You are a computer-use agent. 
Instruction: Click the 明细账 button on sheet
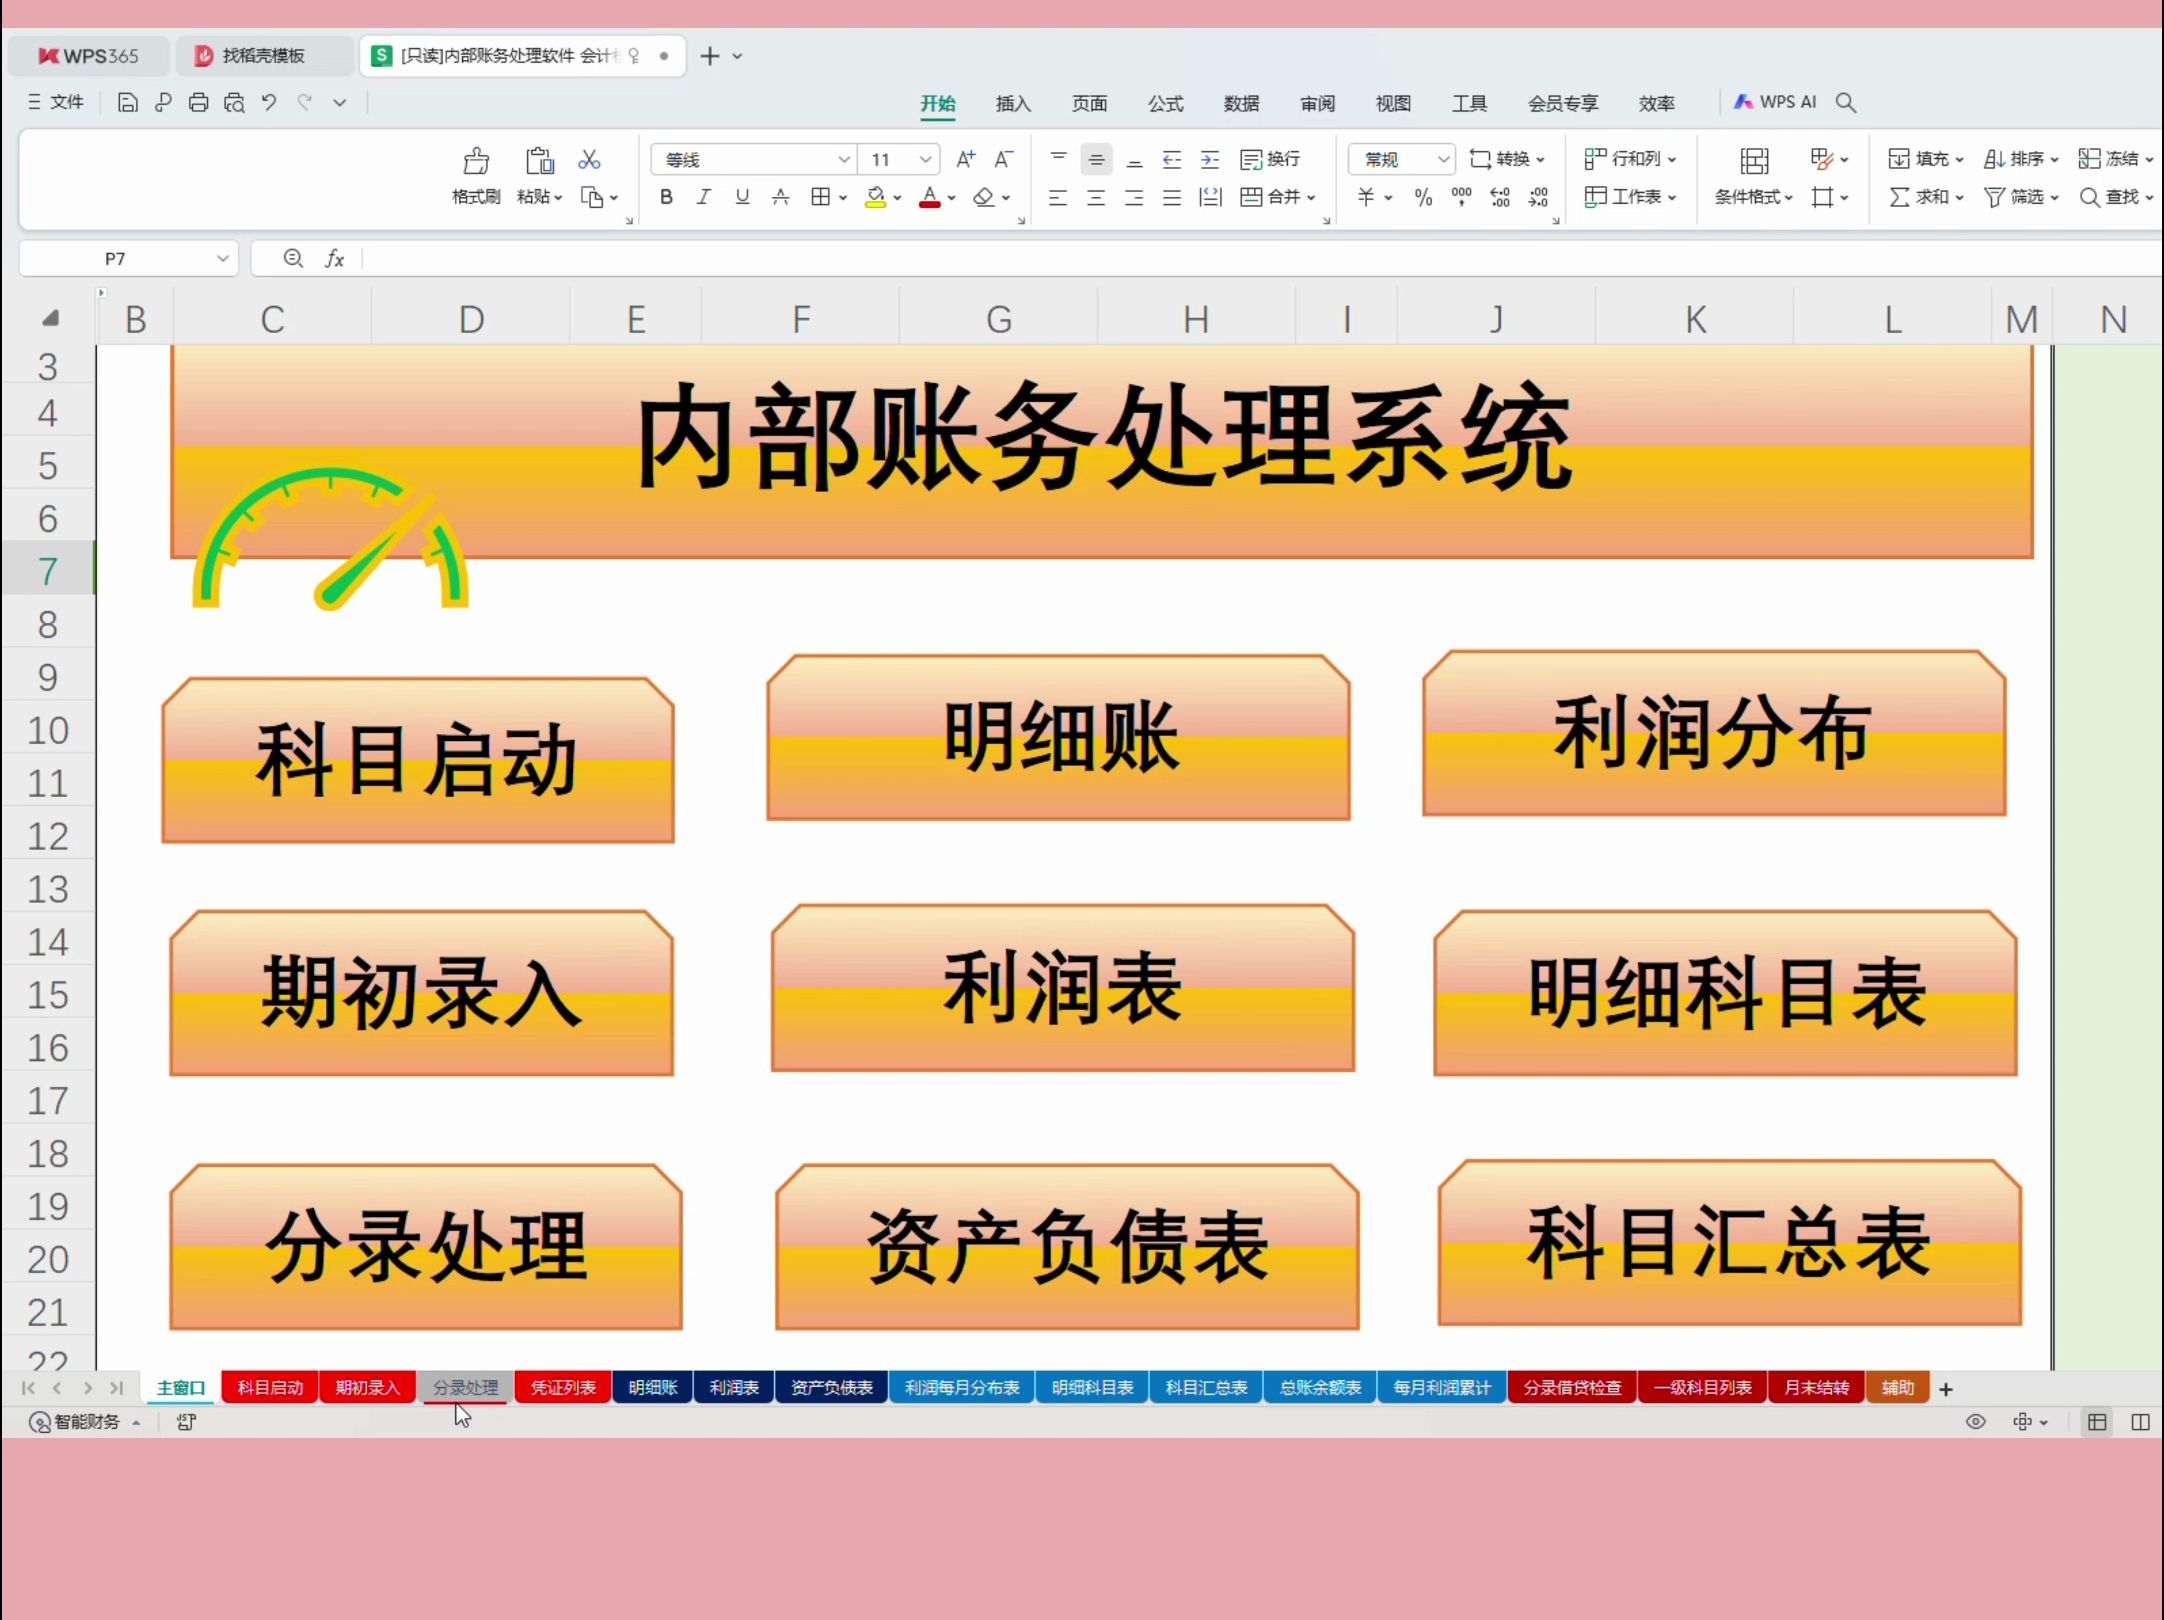pyautogui.click(x=1059, y=737)
